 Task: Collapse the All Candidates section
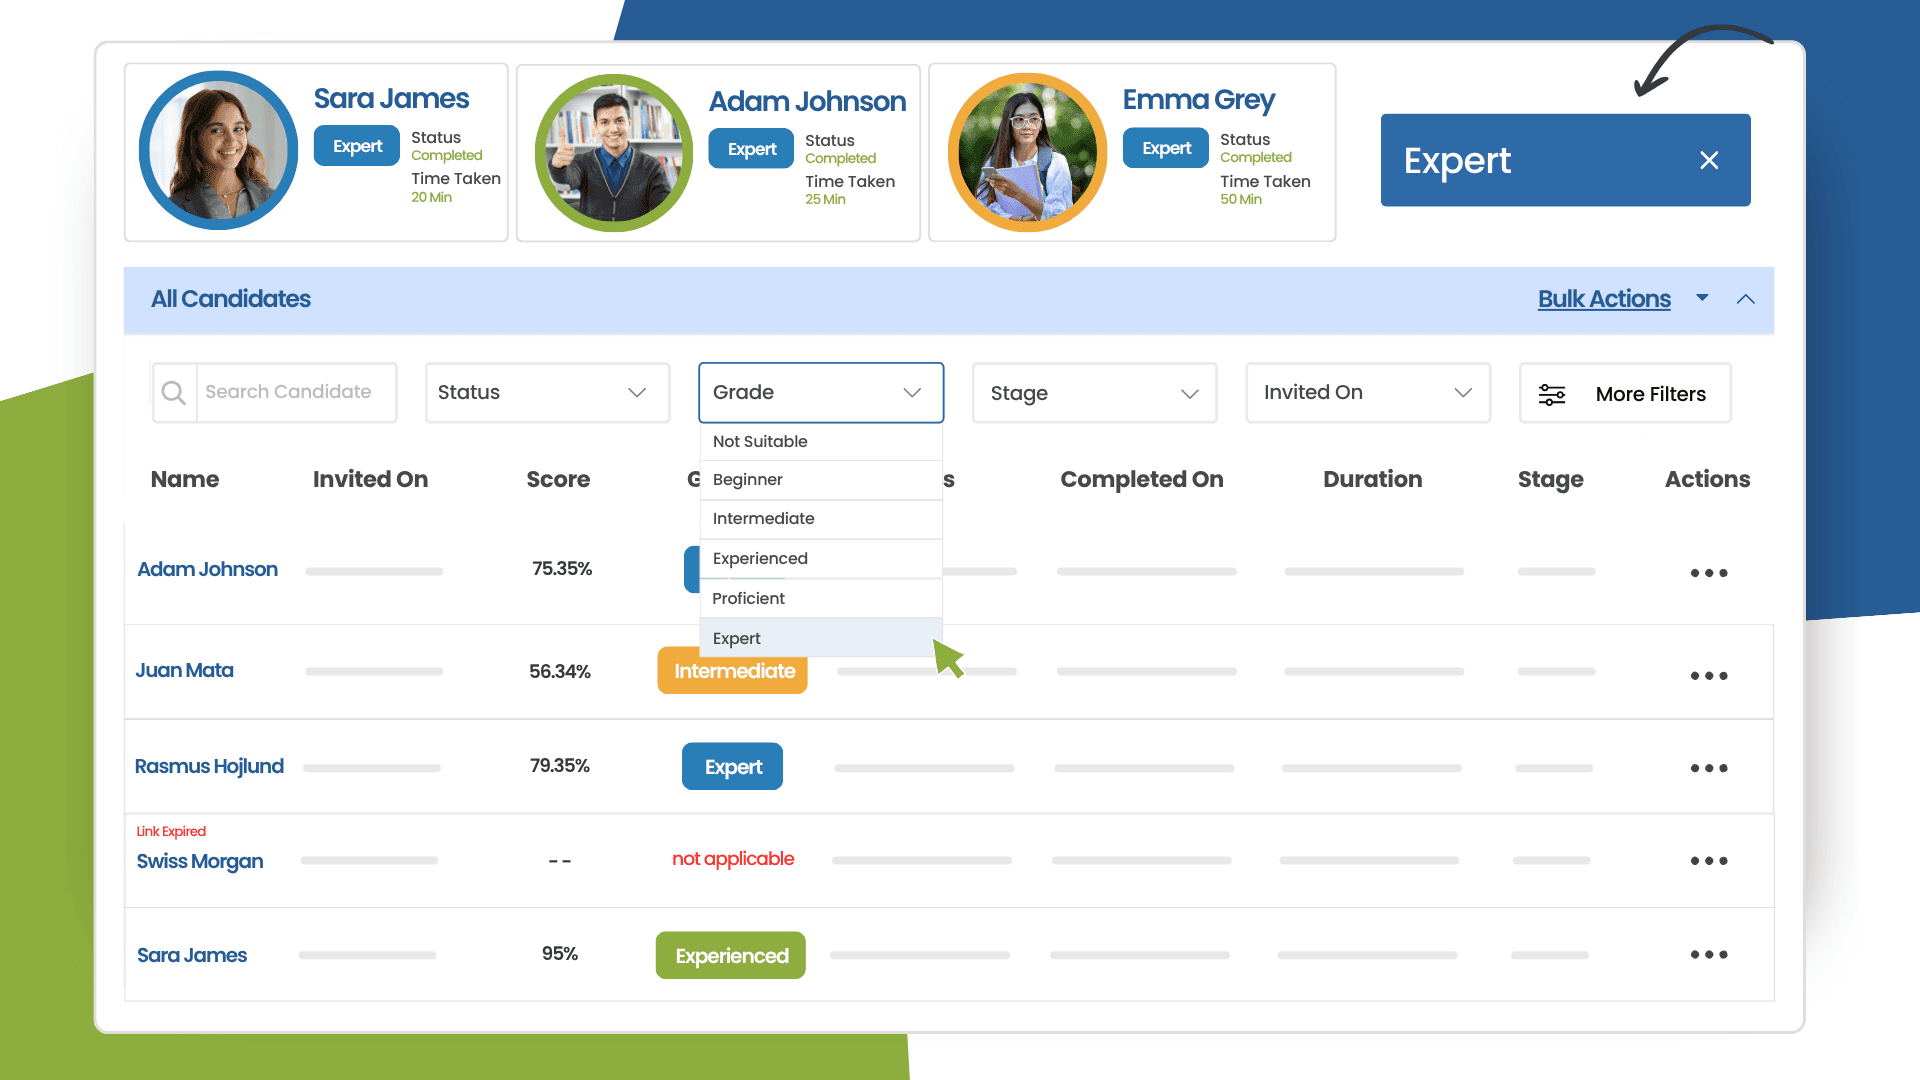tap(1746, 299)
